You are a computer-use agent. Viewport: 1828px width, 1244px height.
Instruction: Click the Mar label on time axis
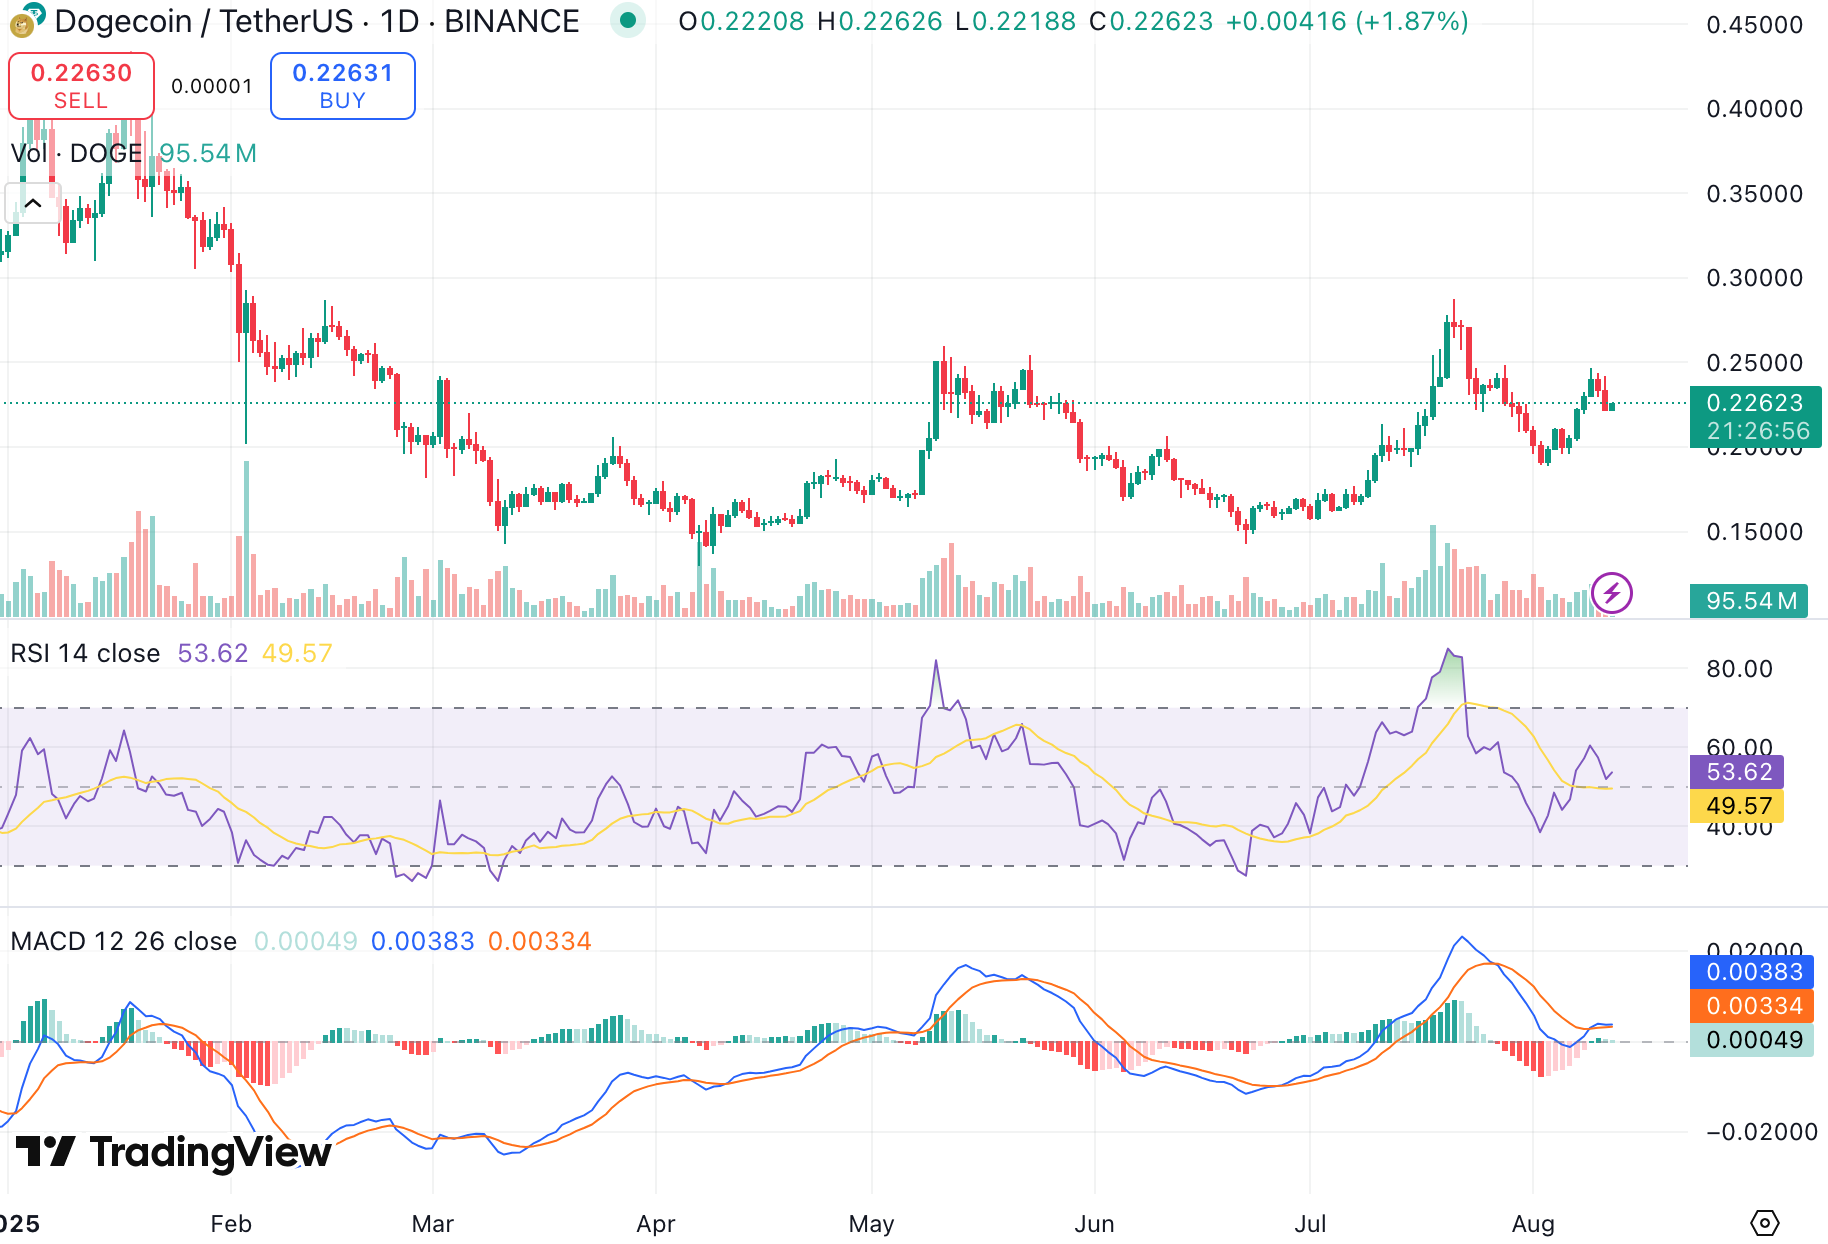point(433,1224)
